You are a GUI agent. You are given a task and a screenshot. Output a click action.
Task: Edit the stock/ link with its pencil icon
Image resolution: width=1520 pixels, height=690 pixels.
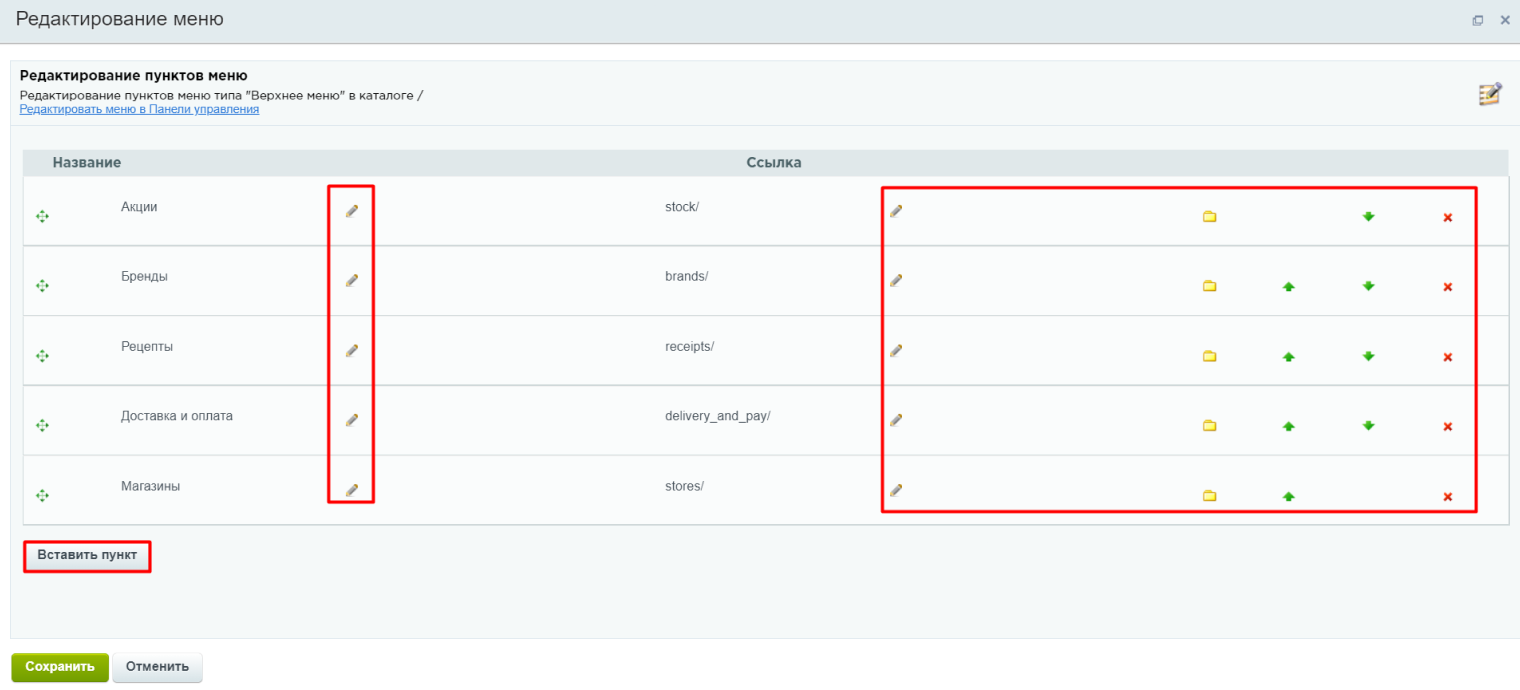(896, 211)
